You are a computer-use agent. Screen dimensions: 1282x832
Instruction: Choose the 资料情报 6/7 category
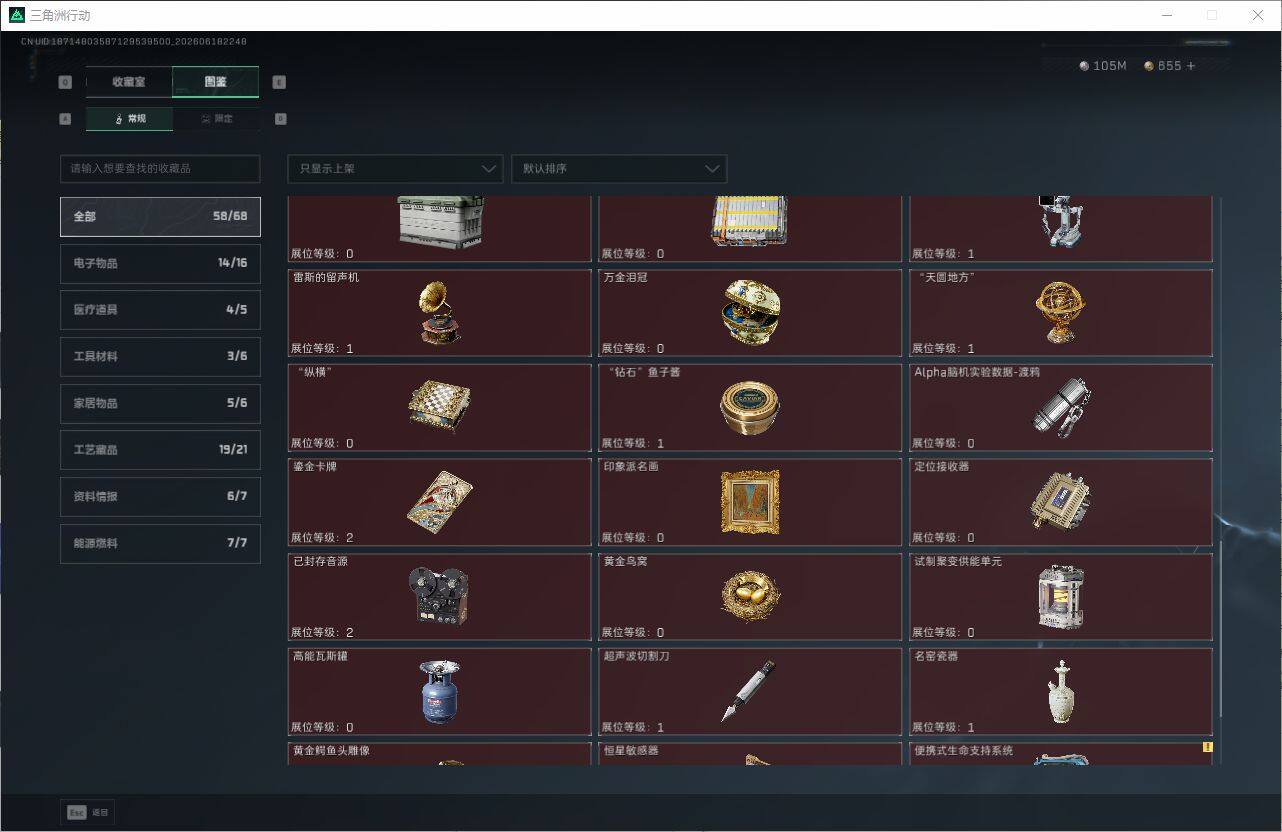pos(160,496)
